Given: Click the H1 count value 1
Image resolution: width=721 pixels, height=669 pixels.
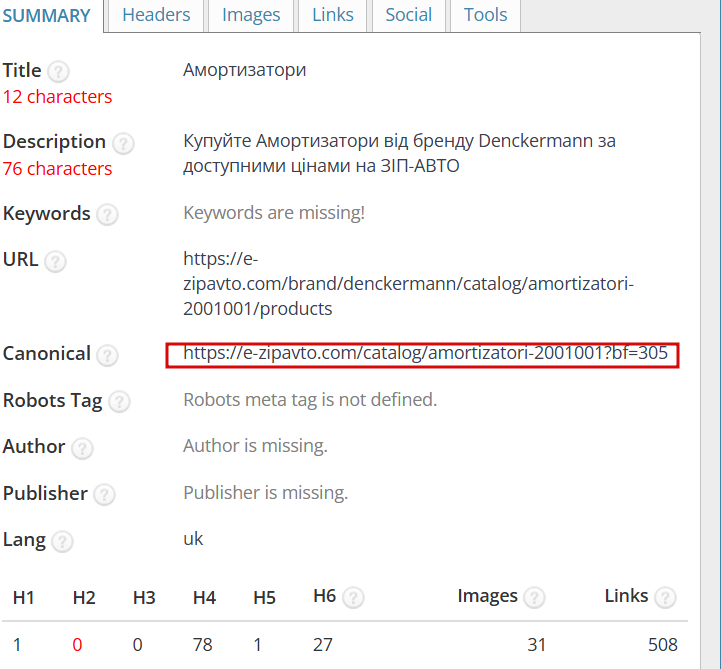Looking at the screenshot, I should coord(17,645).
